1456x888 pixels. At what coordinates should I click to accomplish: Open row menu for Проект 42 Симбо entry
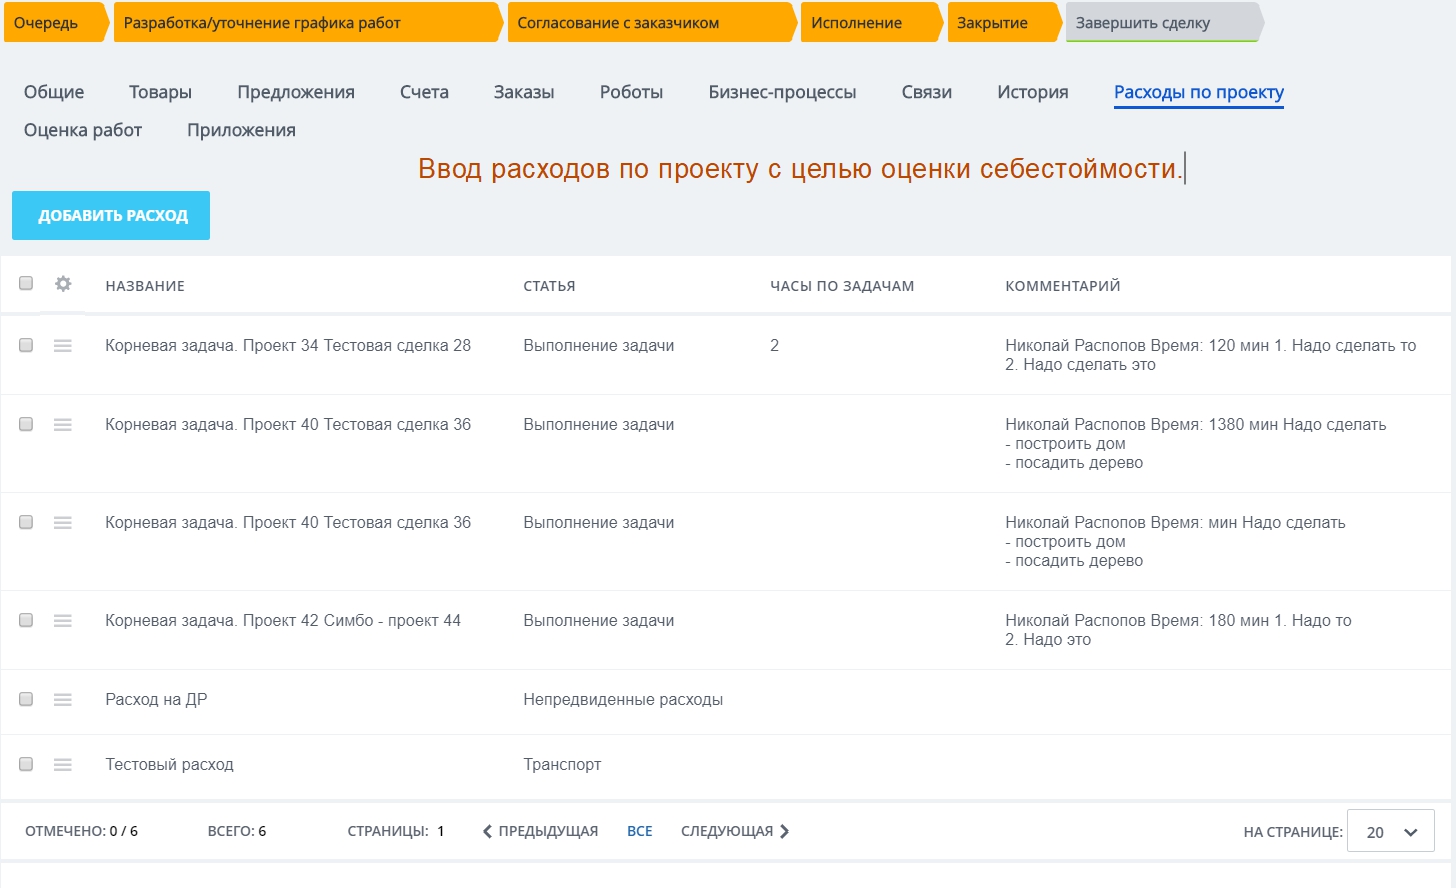tap(63, 621)
